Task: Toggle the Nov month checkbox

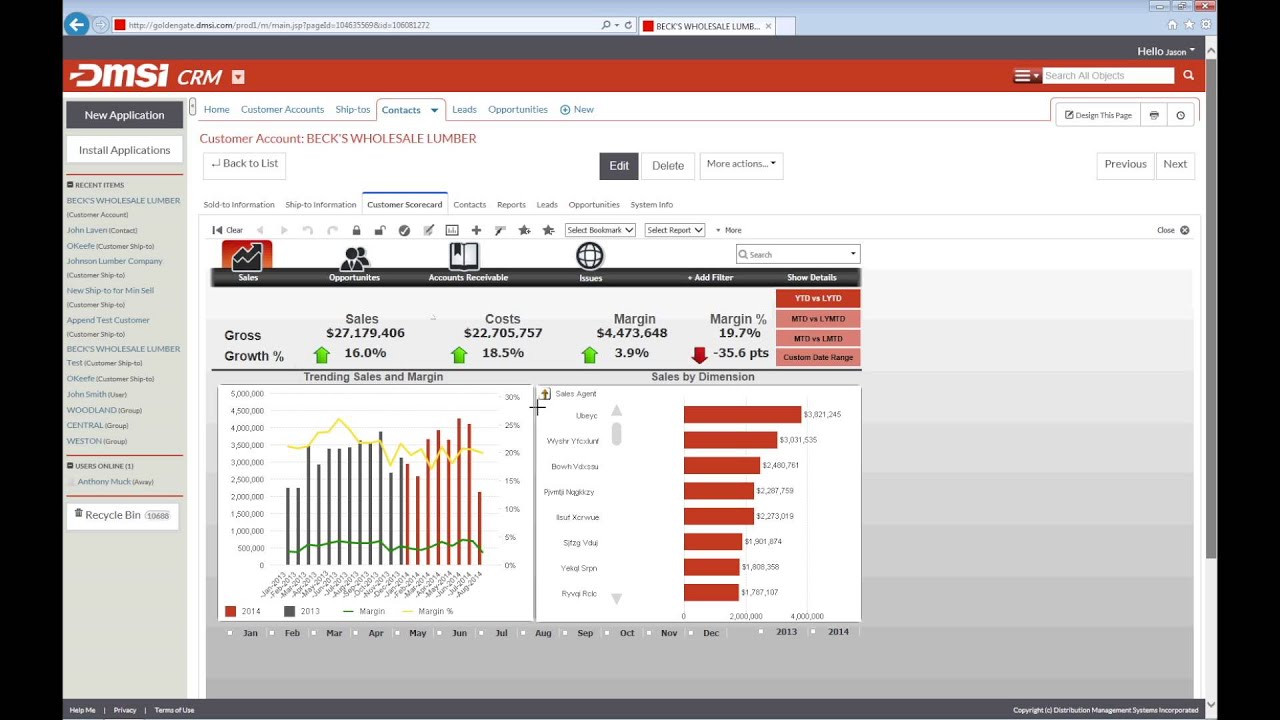Action: click(650, 633)
